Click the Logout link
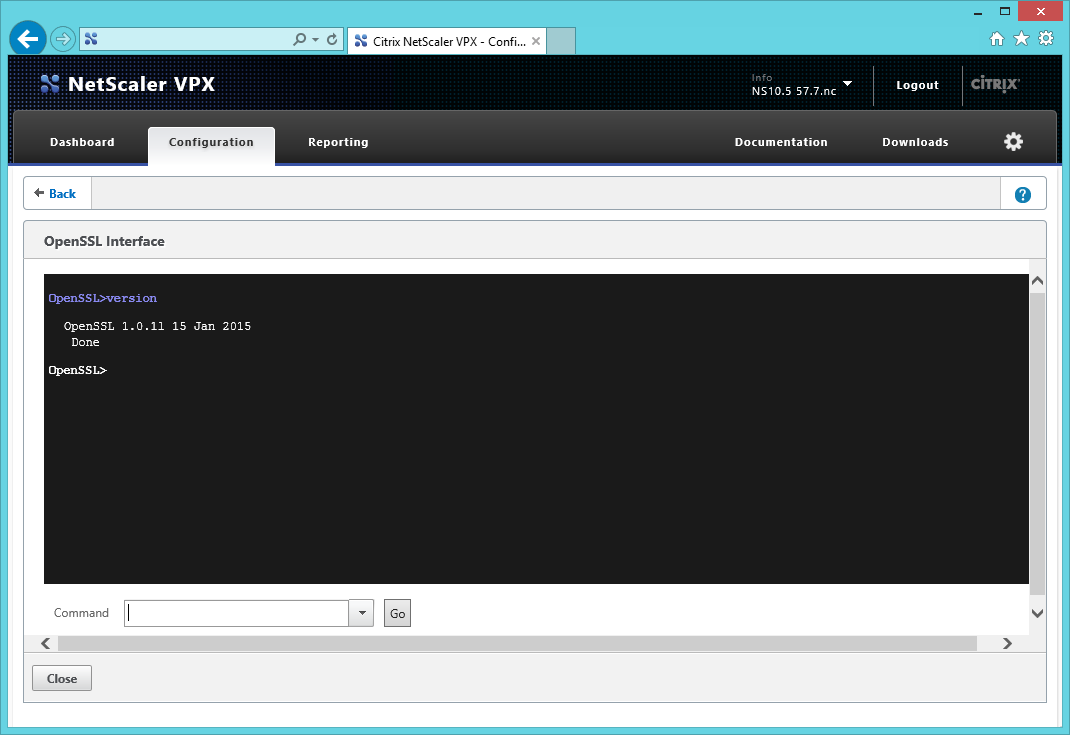The image size is (1070, 735). 917,85
